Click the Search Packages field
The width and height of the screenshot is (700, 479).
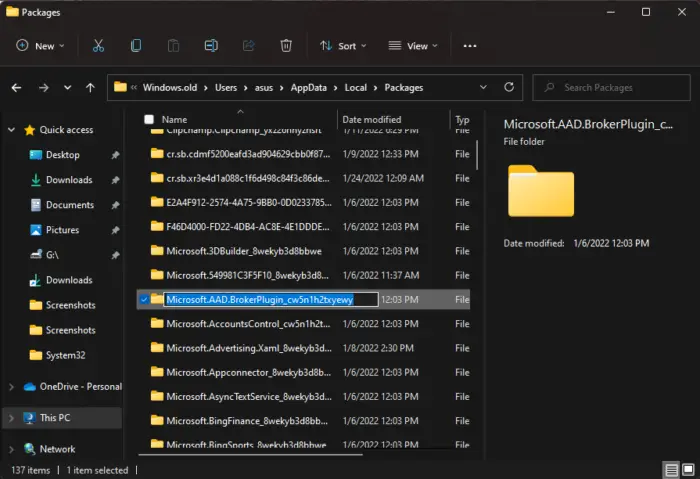click(611, 87)
